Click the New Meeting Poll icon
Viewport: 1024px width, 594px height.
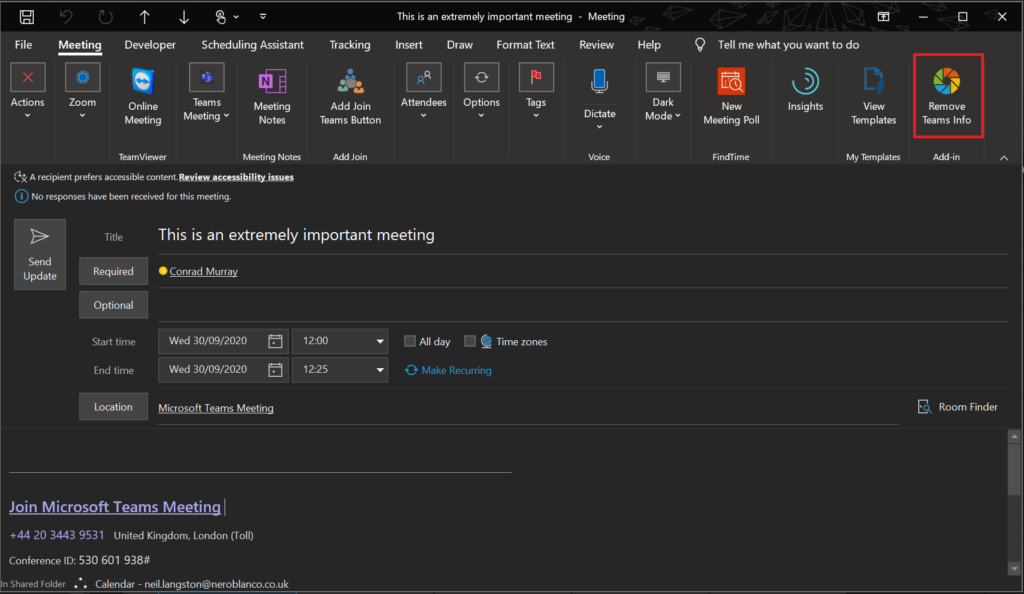coord(731,96)
